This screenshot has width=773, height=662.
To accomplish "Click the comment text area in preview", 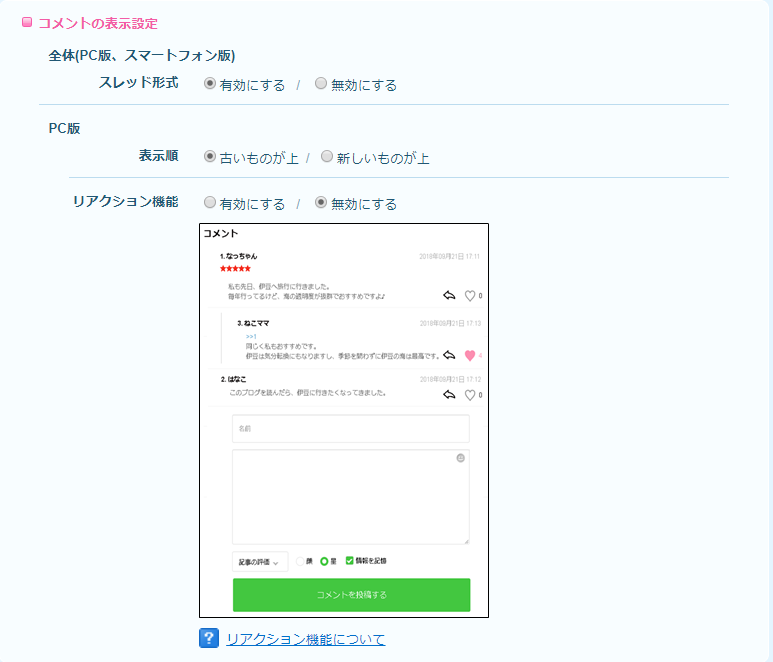I will click(351, 497).
